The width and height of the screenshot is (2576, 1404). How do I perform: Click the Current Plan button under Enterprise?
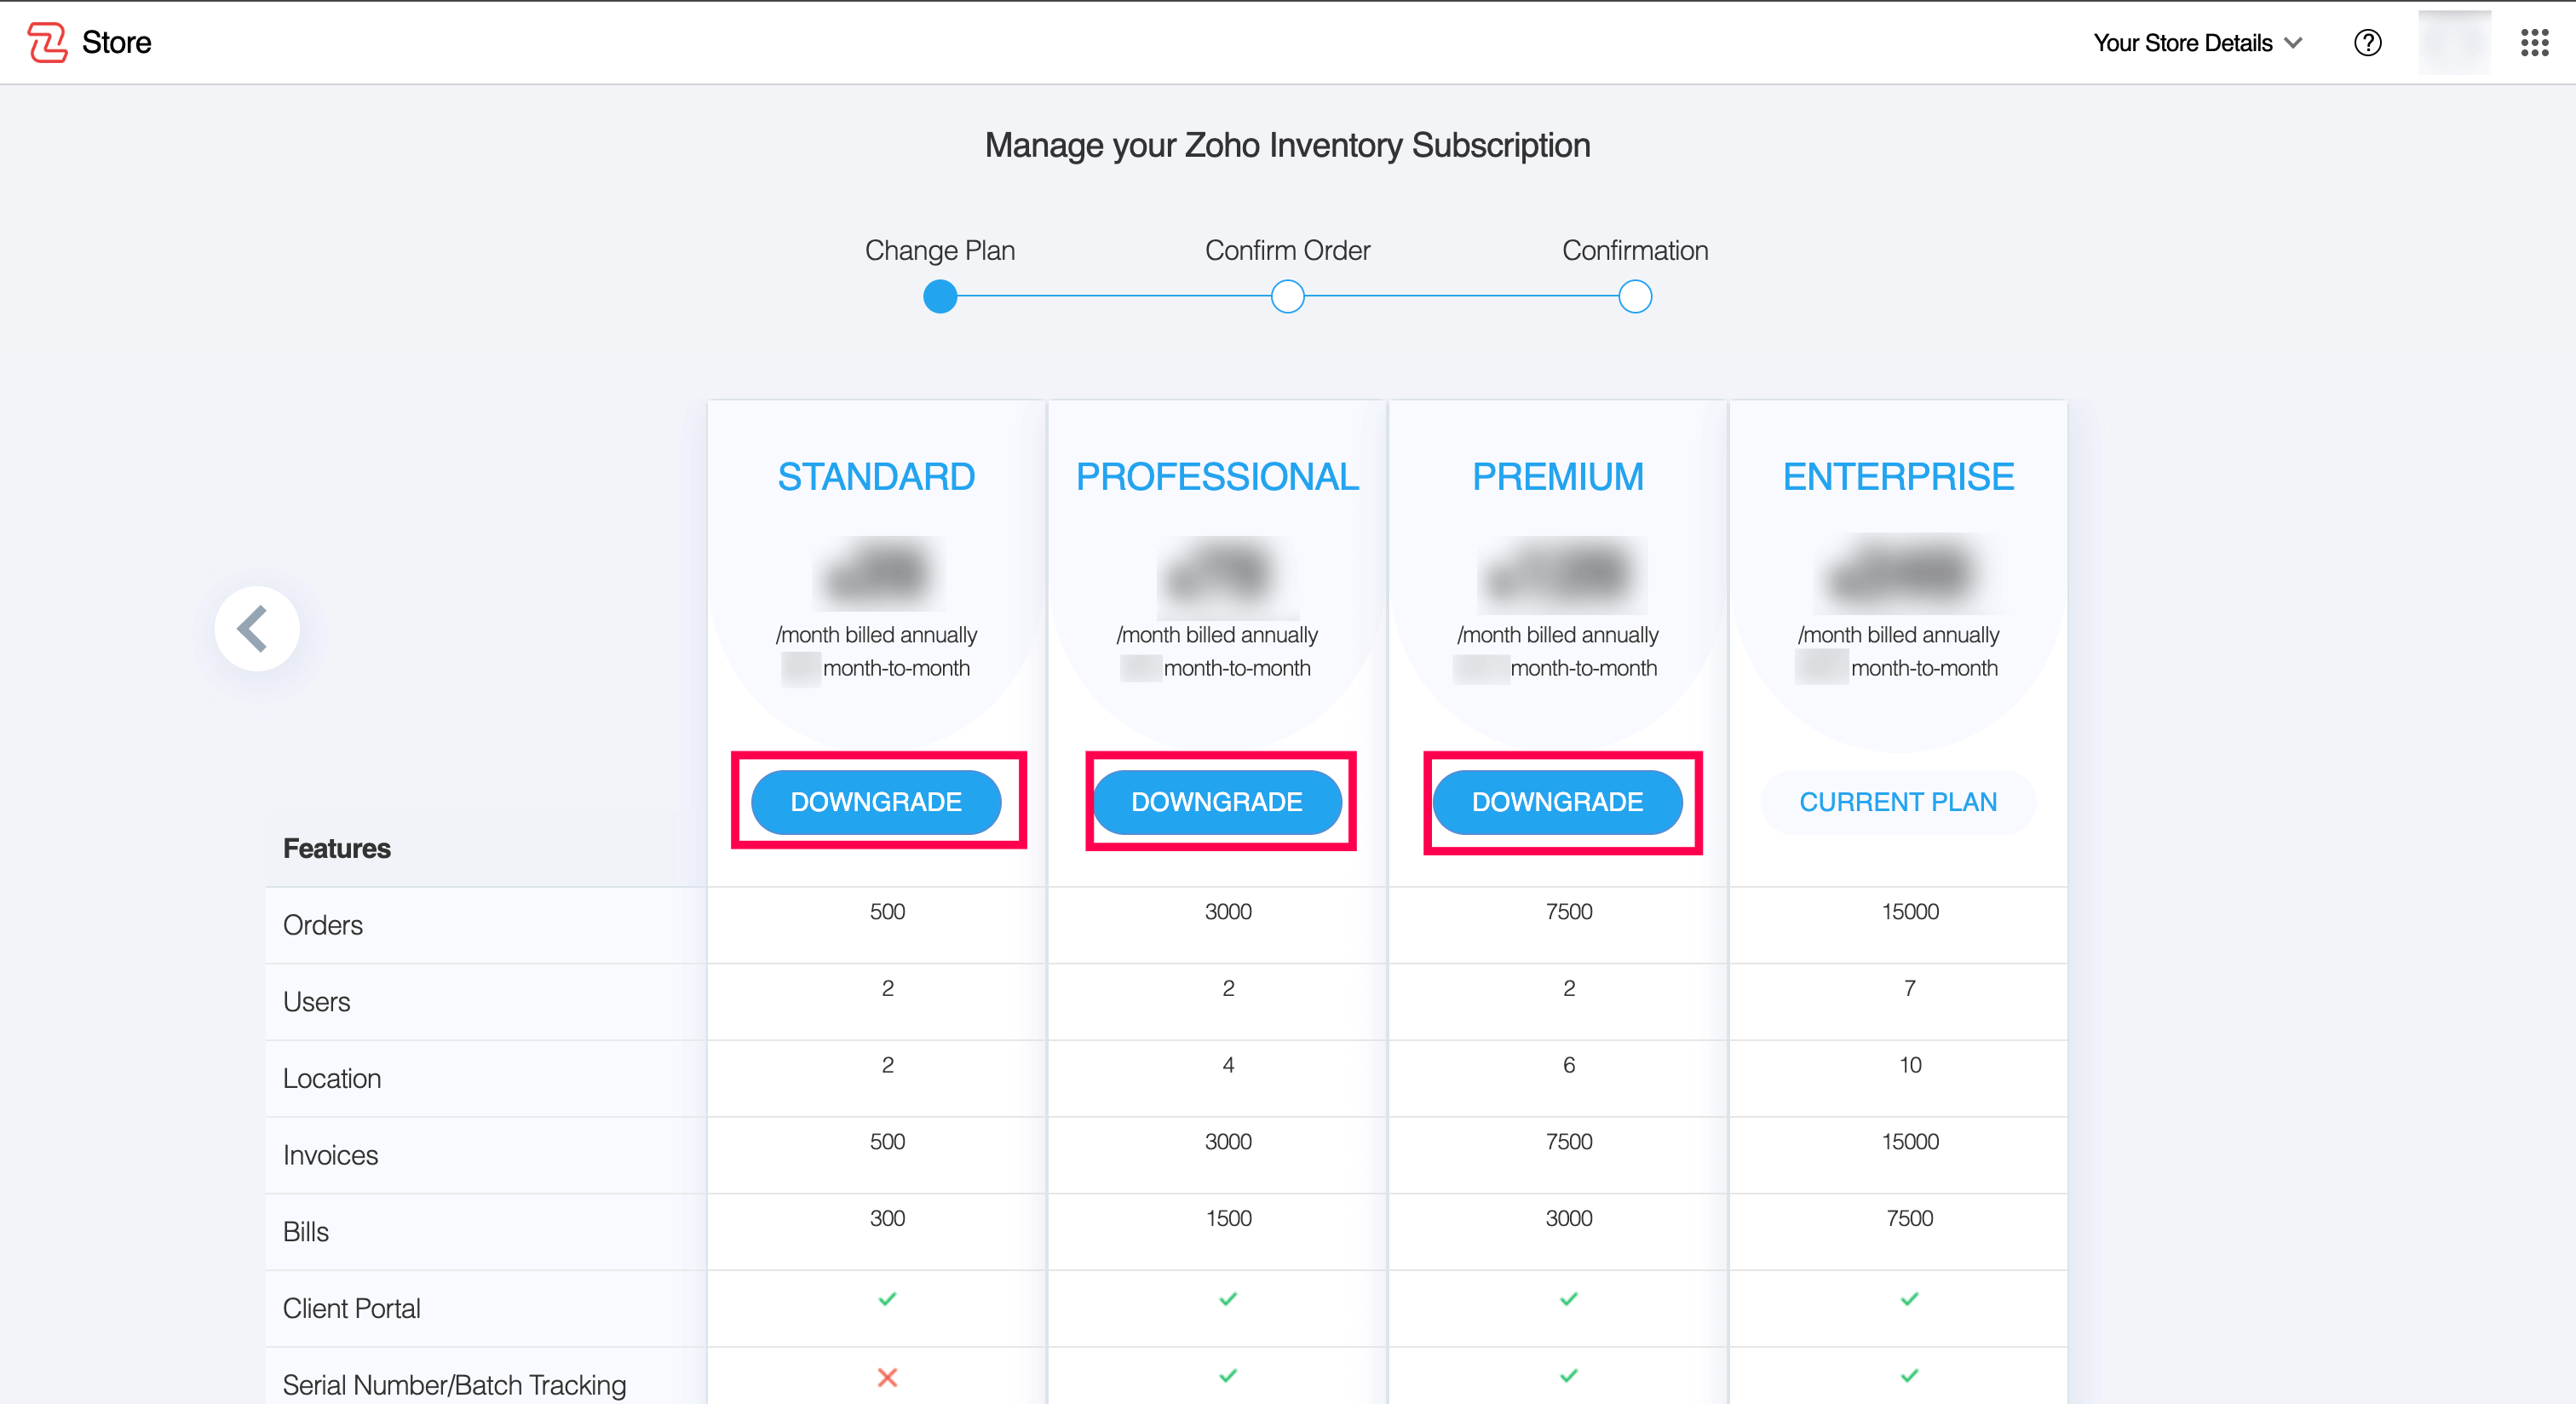click(x=1897, y=802)
